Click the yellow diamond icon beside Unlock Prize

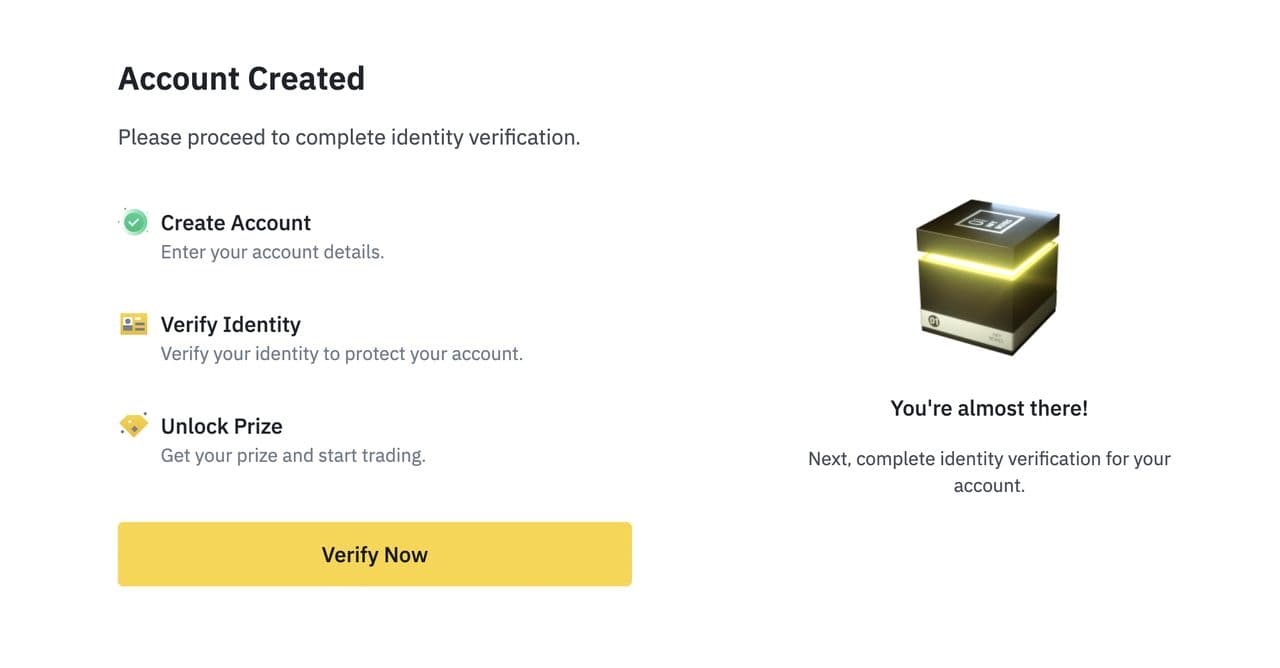tap(133, 426)
